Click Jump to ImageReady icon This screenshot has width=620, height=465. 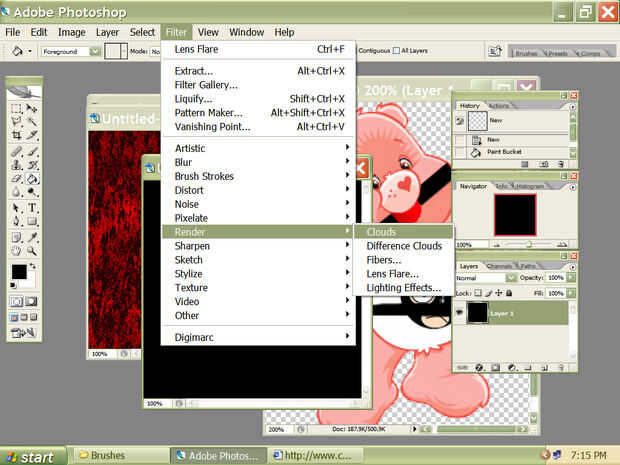tap(24, 333)
